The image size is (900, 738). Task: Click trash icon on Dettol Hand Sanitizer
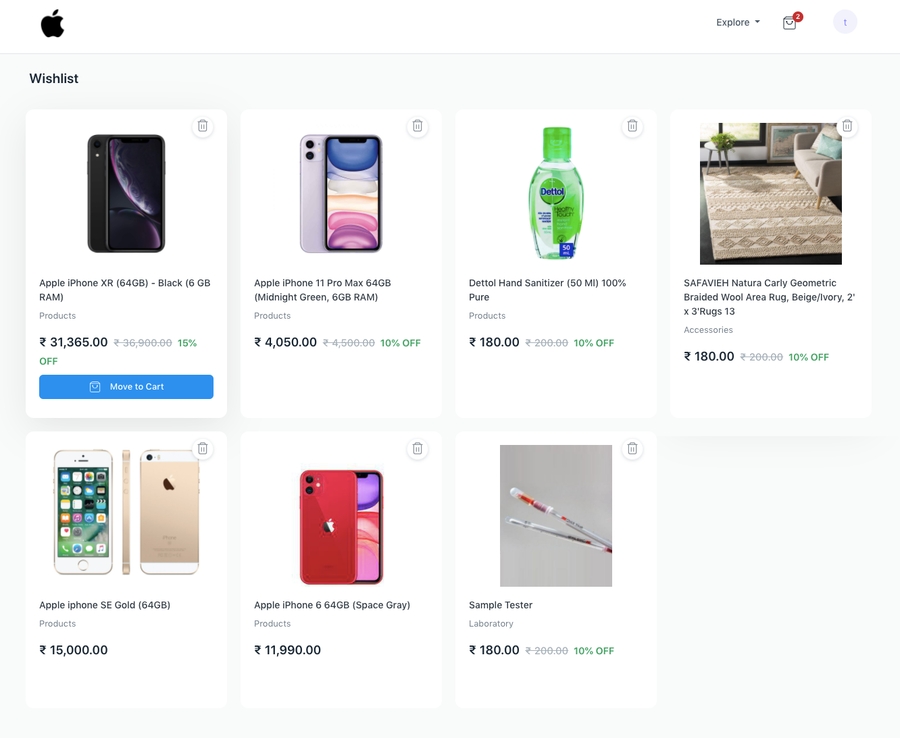(632, 126)
